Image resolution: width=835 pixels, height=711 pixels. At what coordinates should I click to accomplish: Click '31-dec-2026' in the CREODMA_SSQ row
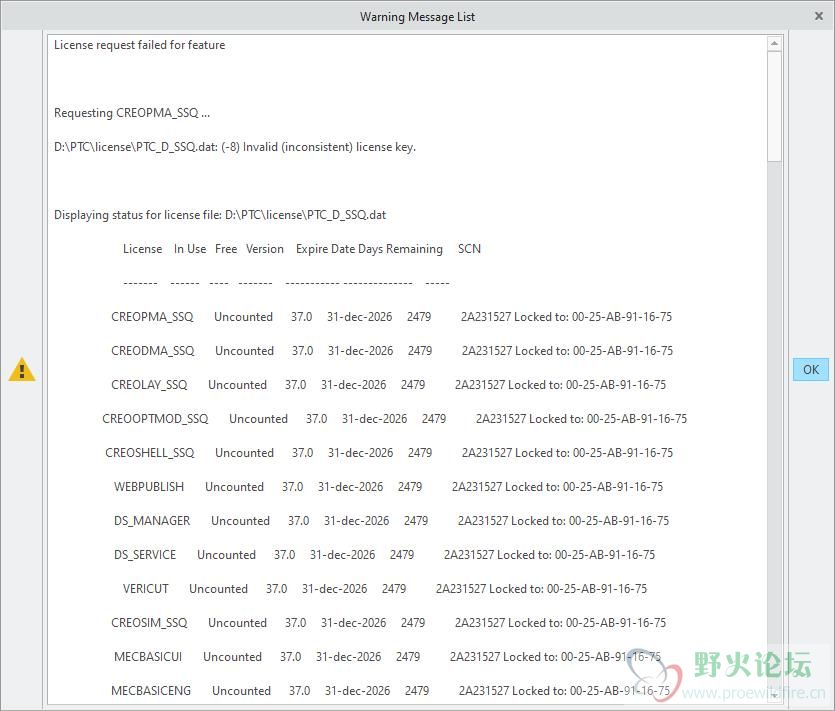(x=361, y=351)
